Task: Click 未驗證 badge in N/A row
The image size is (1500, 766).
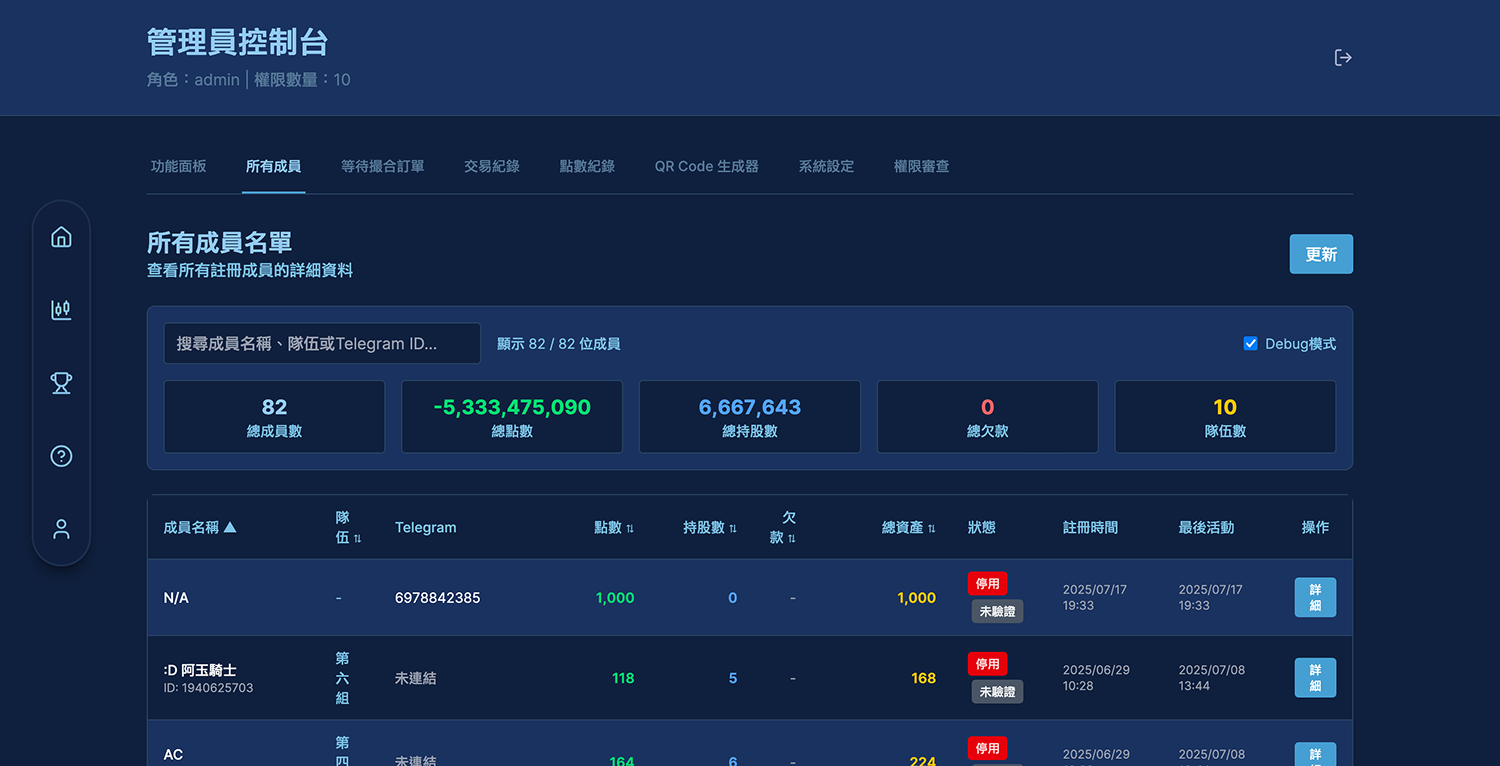Action: (997, 611)
